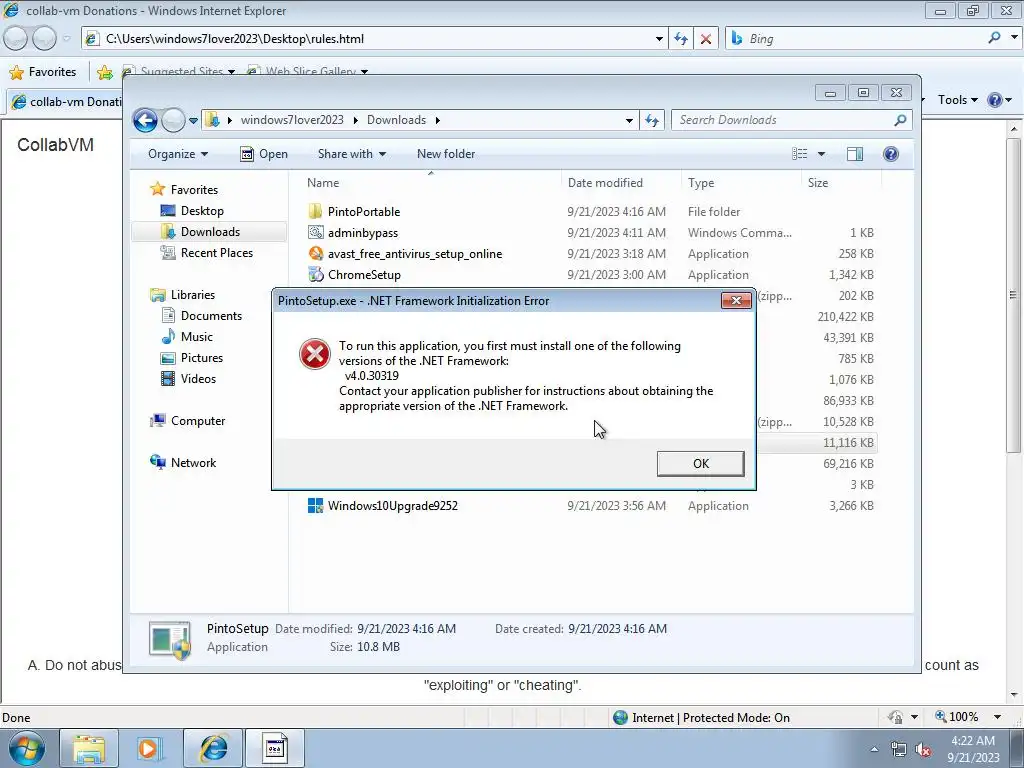
Task: Click the Internet Explorer taskbar icon
Action: pos(212,748)
